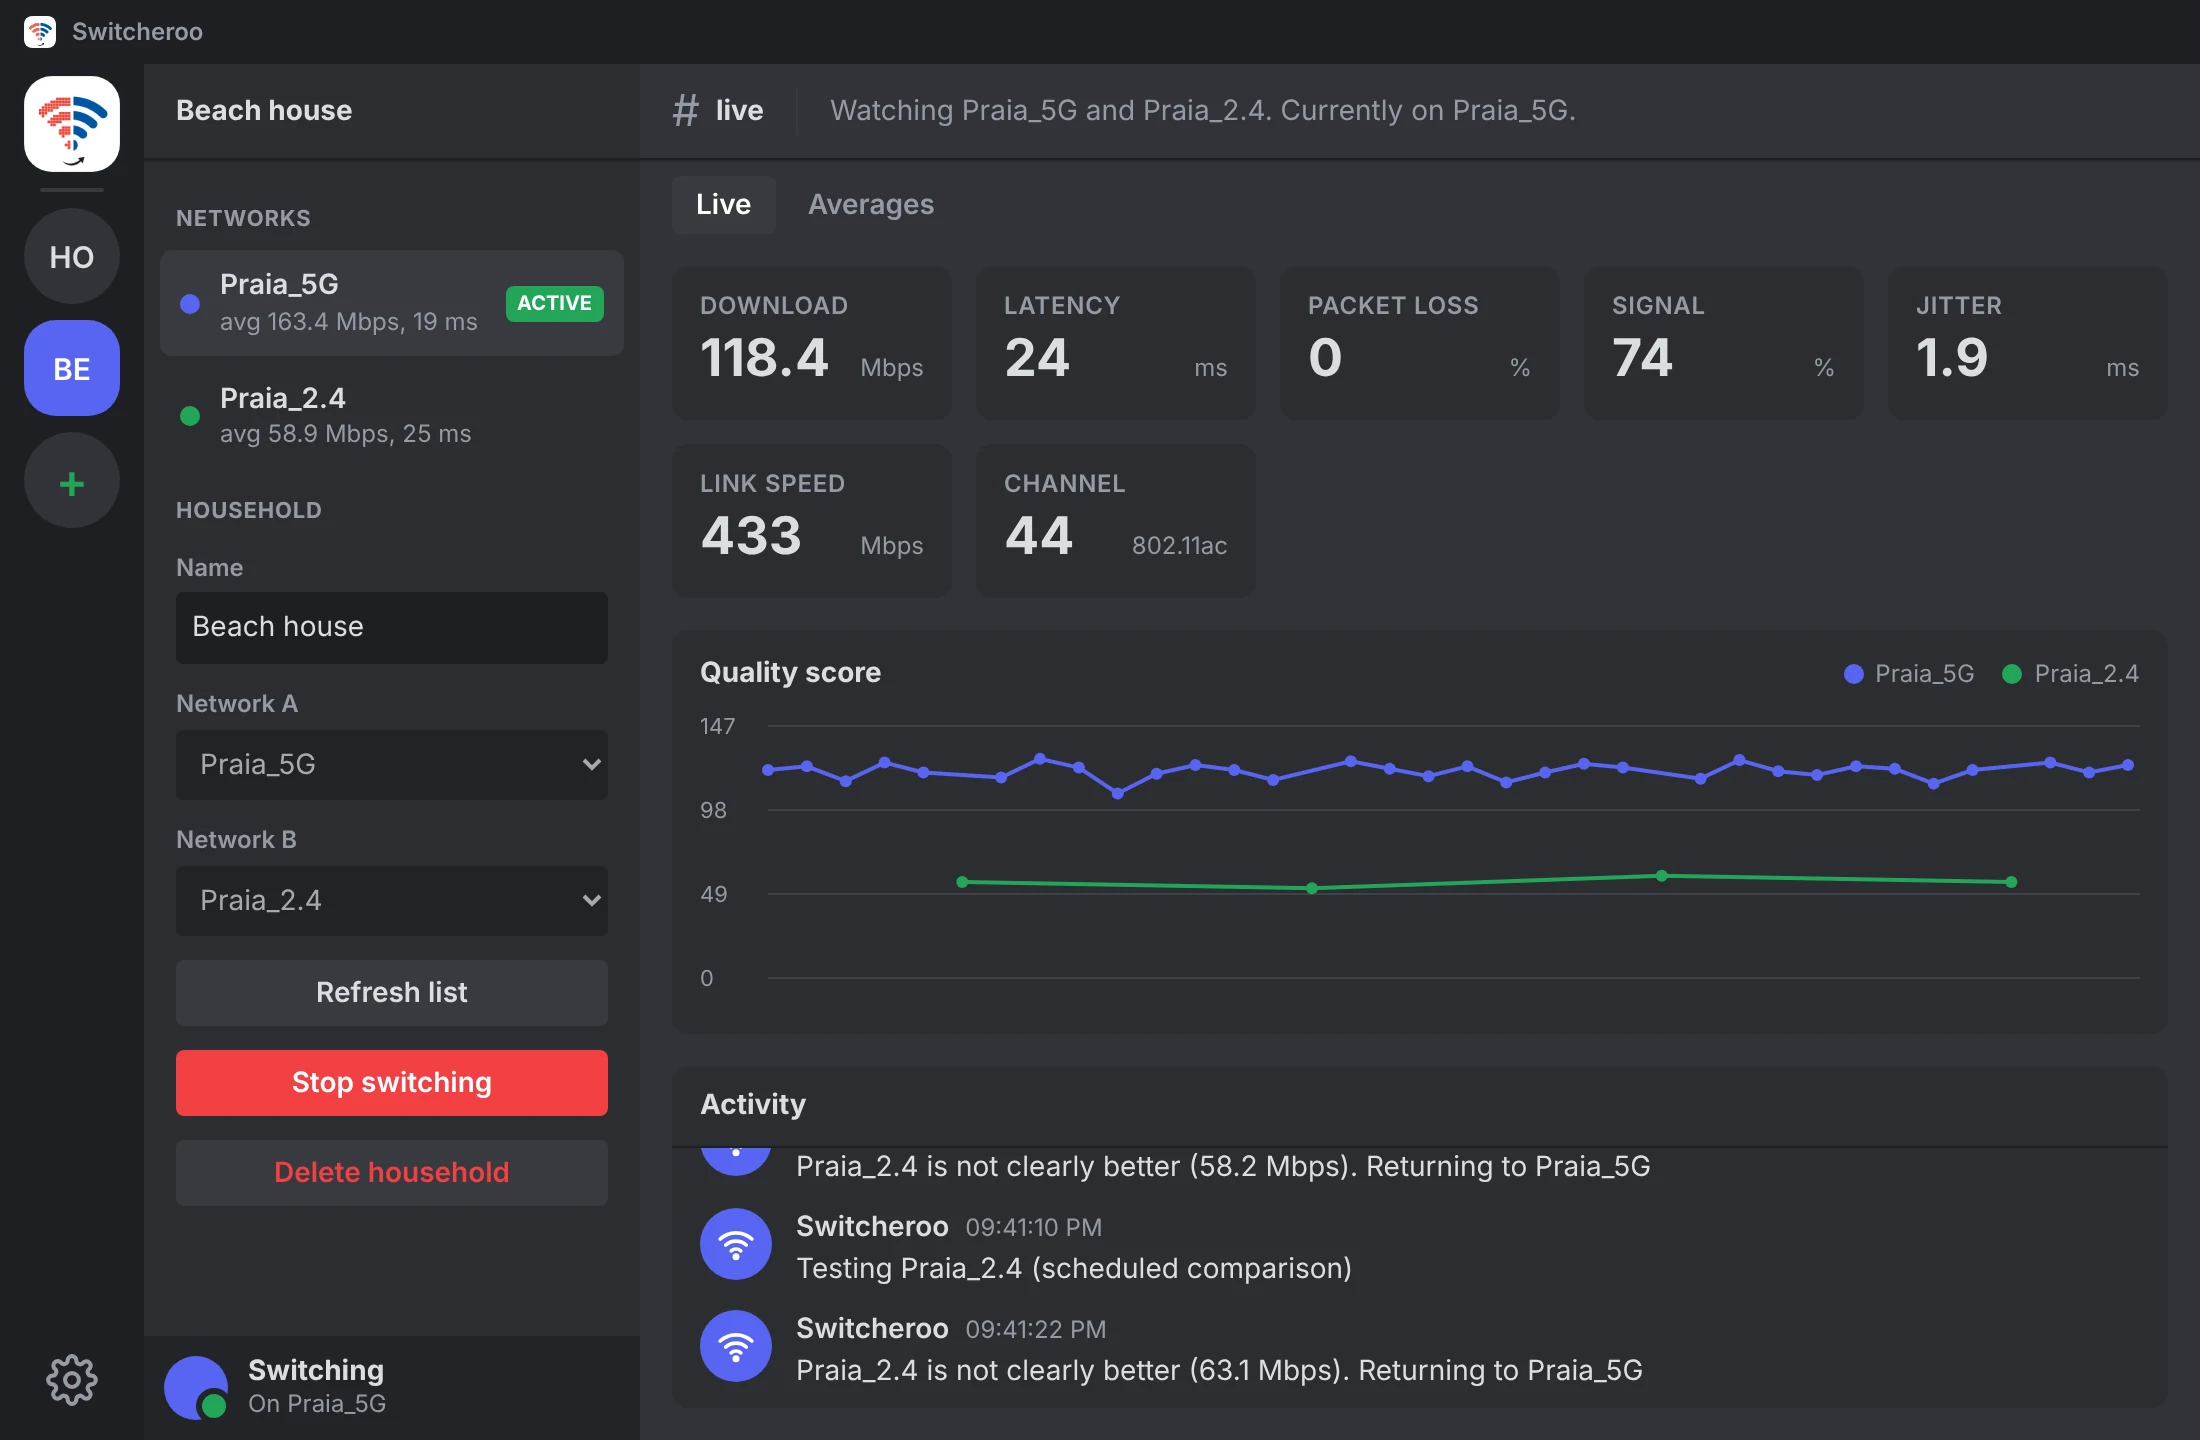The width and height of the screenshot is (2200, 1440).
Task: Click the NETWORKS section heading
Action: tap(243, 219)
